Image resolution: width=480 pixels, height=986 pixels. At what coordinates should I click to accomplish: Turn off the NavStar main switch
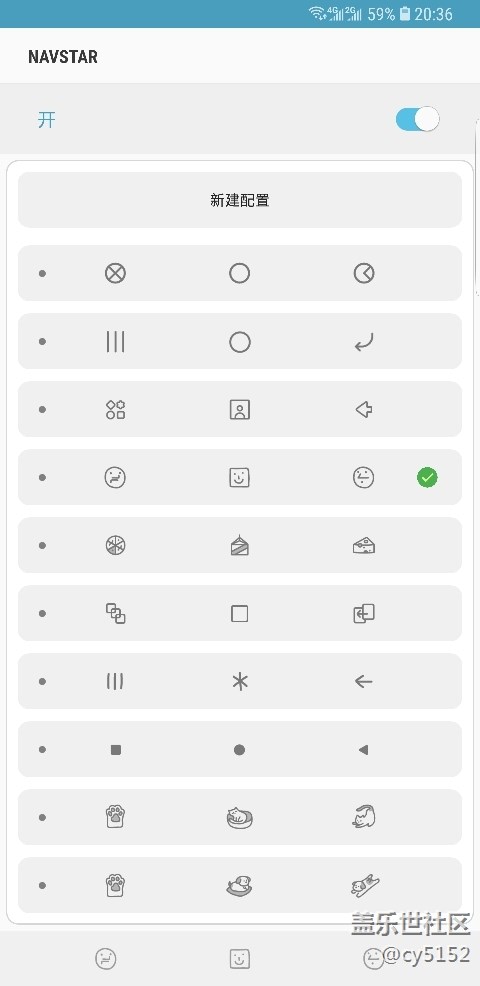(417, 119)
